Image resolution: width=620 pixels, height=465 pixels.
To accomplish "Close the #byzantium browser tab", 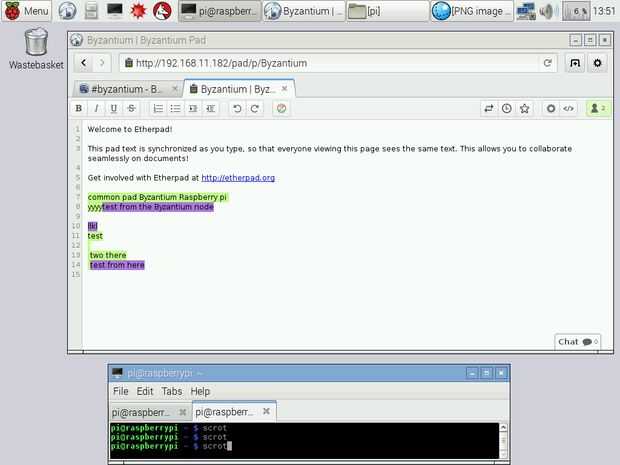I will [175, 89].
